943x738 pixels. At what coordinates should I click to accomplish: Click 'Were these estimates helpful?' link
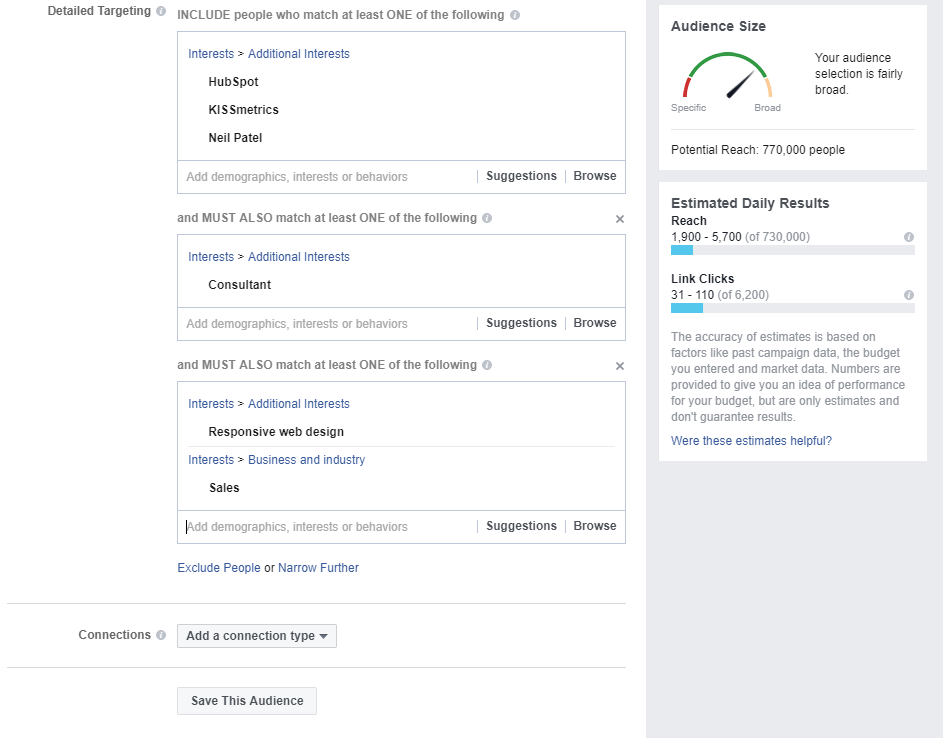[751, 441]
